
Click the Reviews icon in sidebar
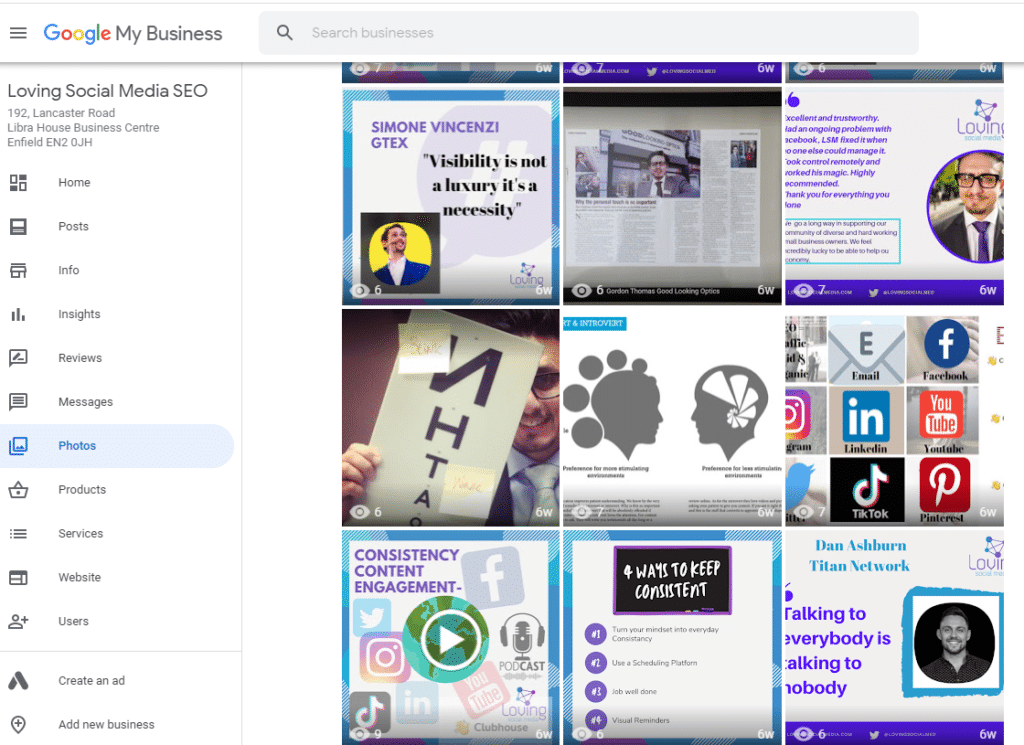coord(18,358)
